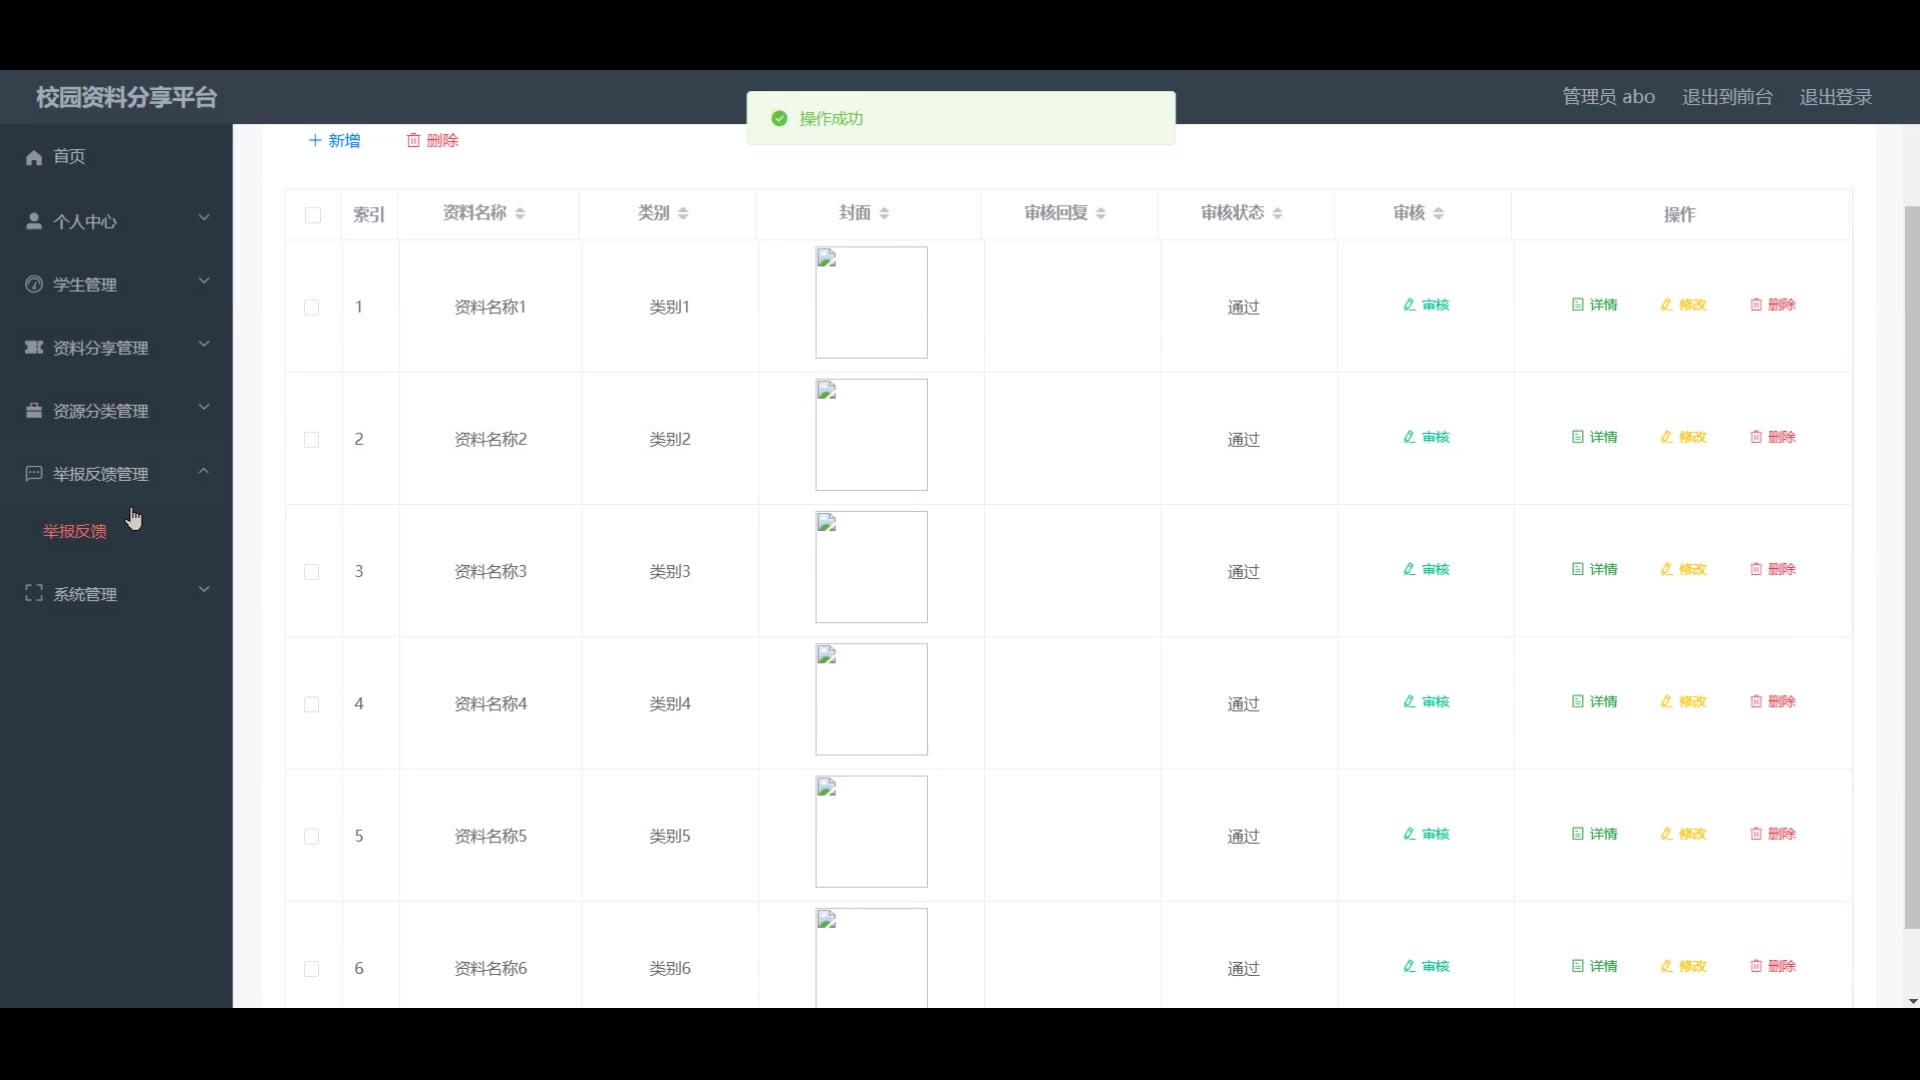
Task: Click red 删除 for 资料名称5
Action: 1773,834
